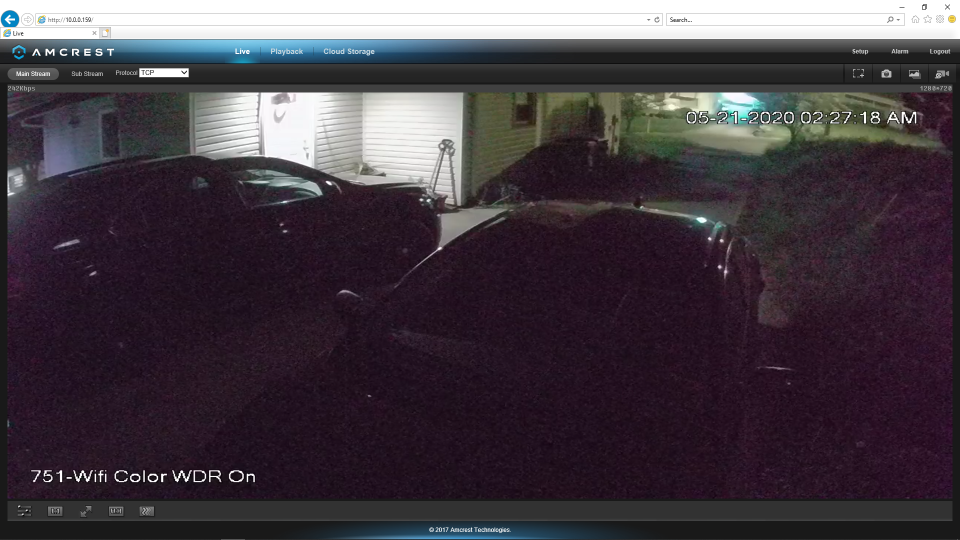This screenshot has height=540, width=960.
Task: Click the 242Kbps bitrate readout
Action: 21,88
